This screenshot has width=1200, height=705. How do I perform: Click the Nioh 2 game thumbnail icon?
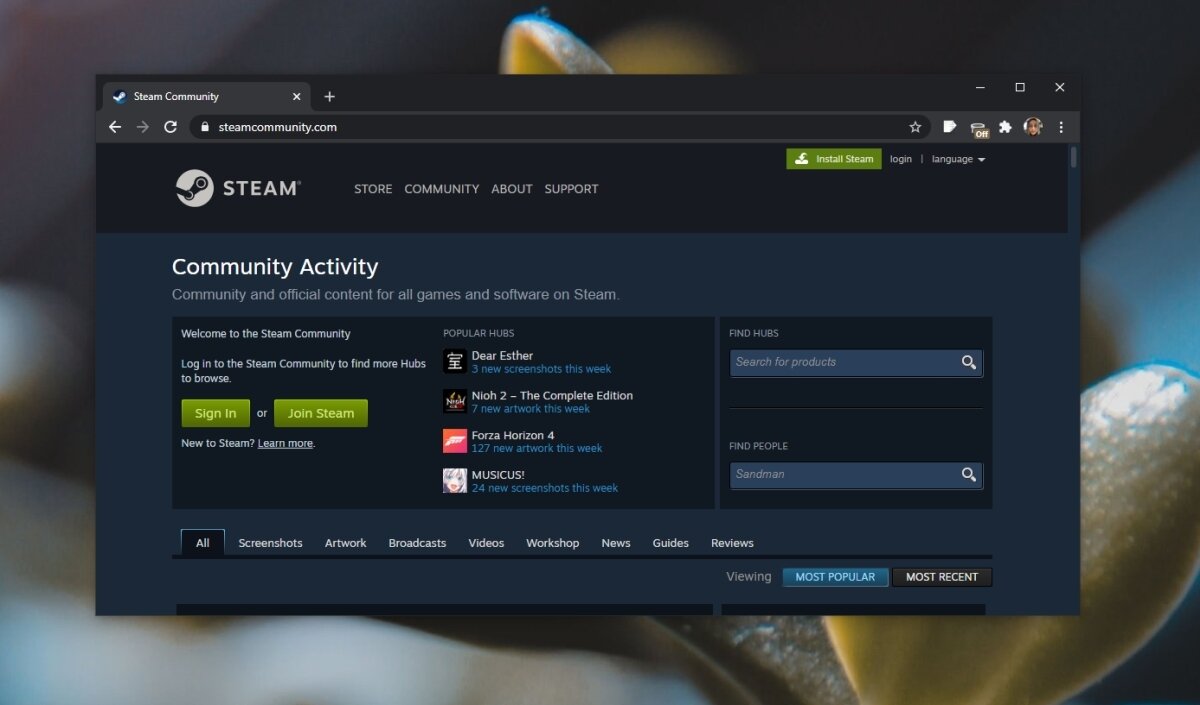coord(454,401)
